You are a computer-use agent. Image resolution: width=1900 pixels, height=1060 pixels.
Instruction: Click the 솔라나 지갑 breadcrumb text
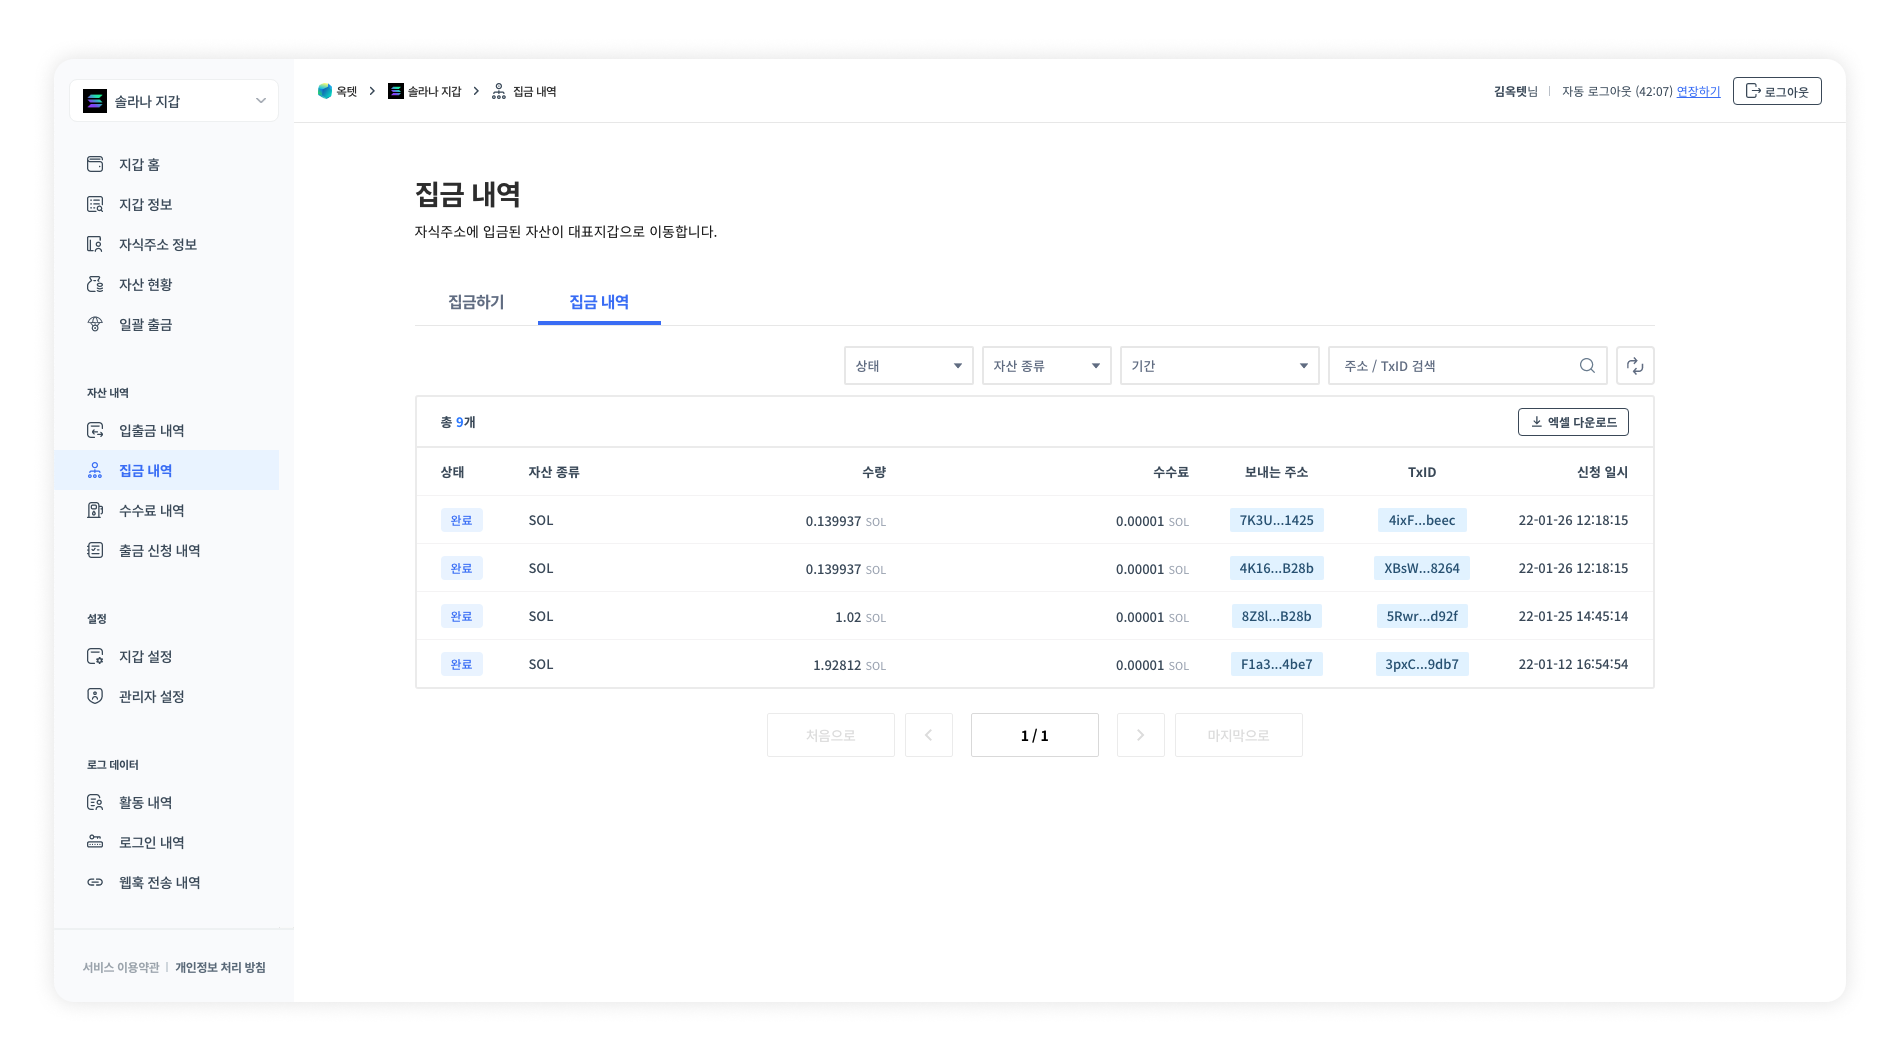click(x=435, y=91)
